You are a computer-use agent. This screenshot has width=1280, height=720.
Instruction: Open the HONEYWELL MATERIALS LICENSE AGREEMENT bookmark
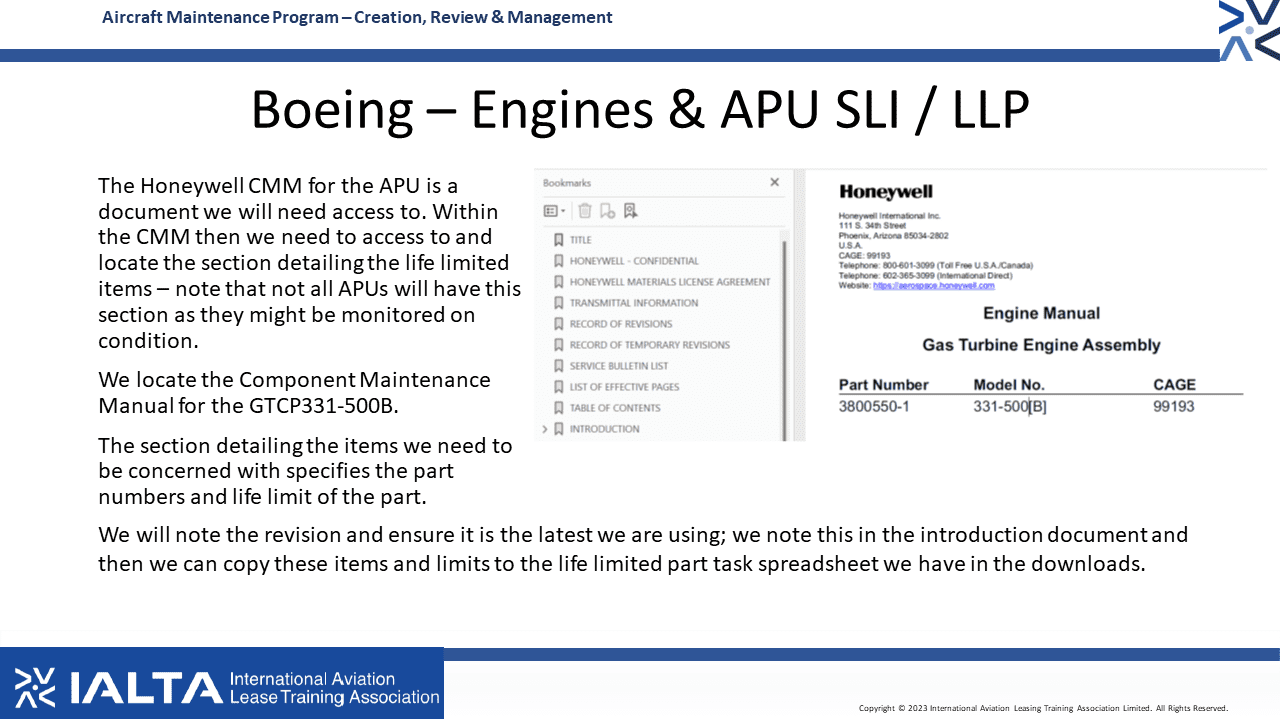tap(670, 282)
